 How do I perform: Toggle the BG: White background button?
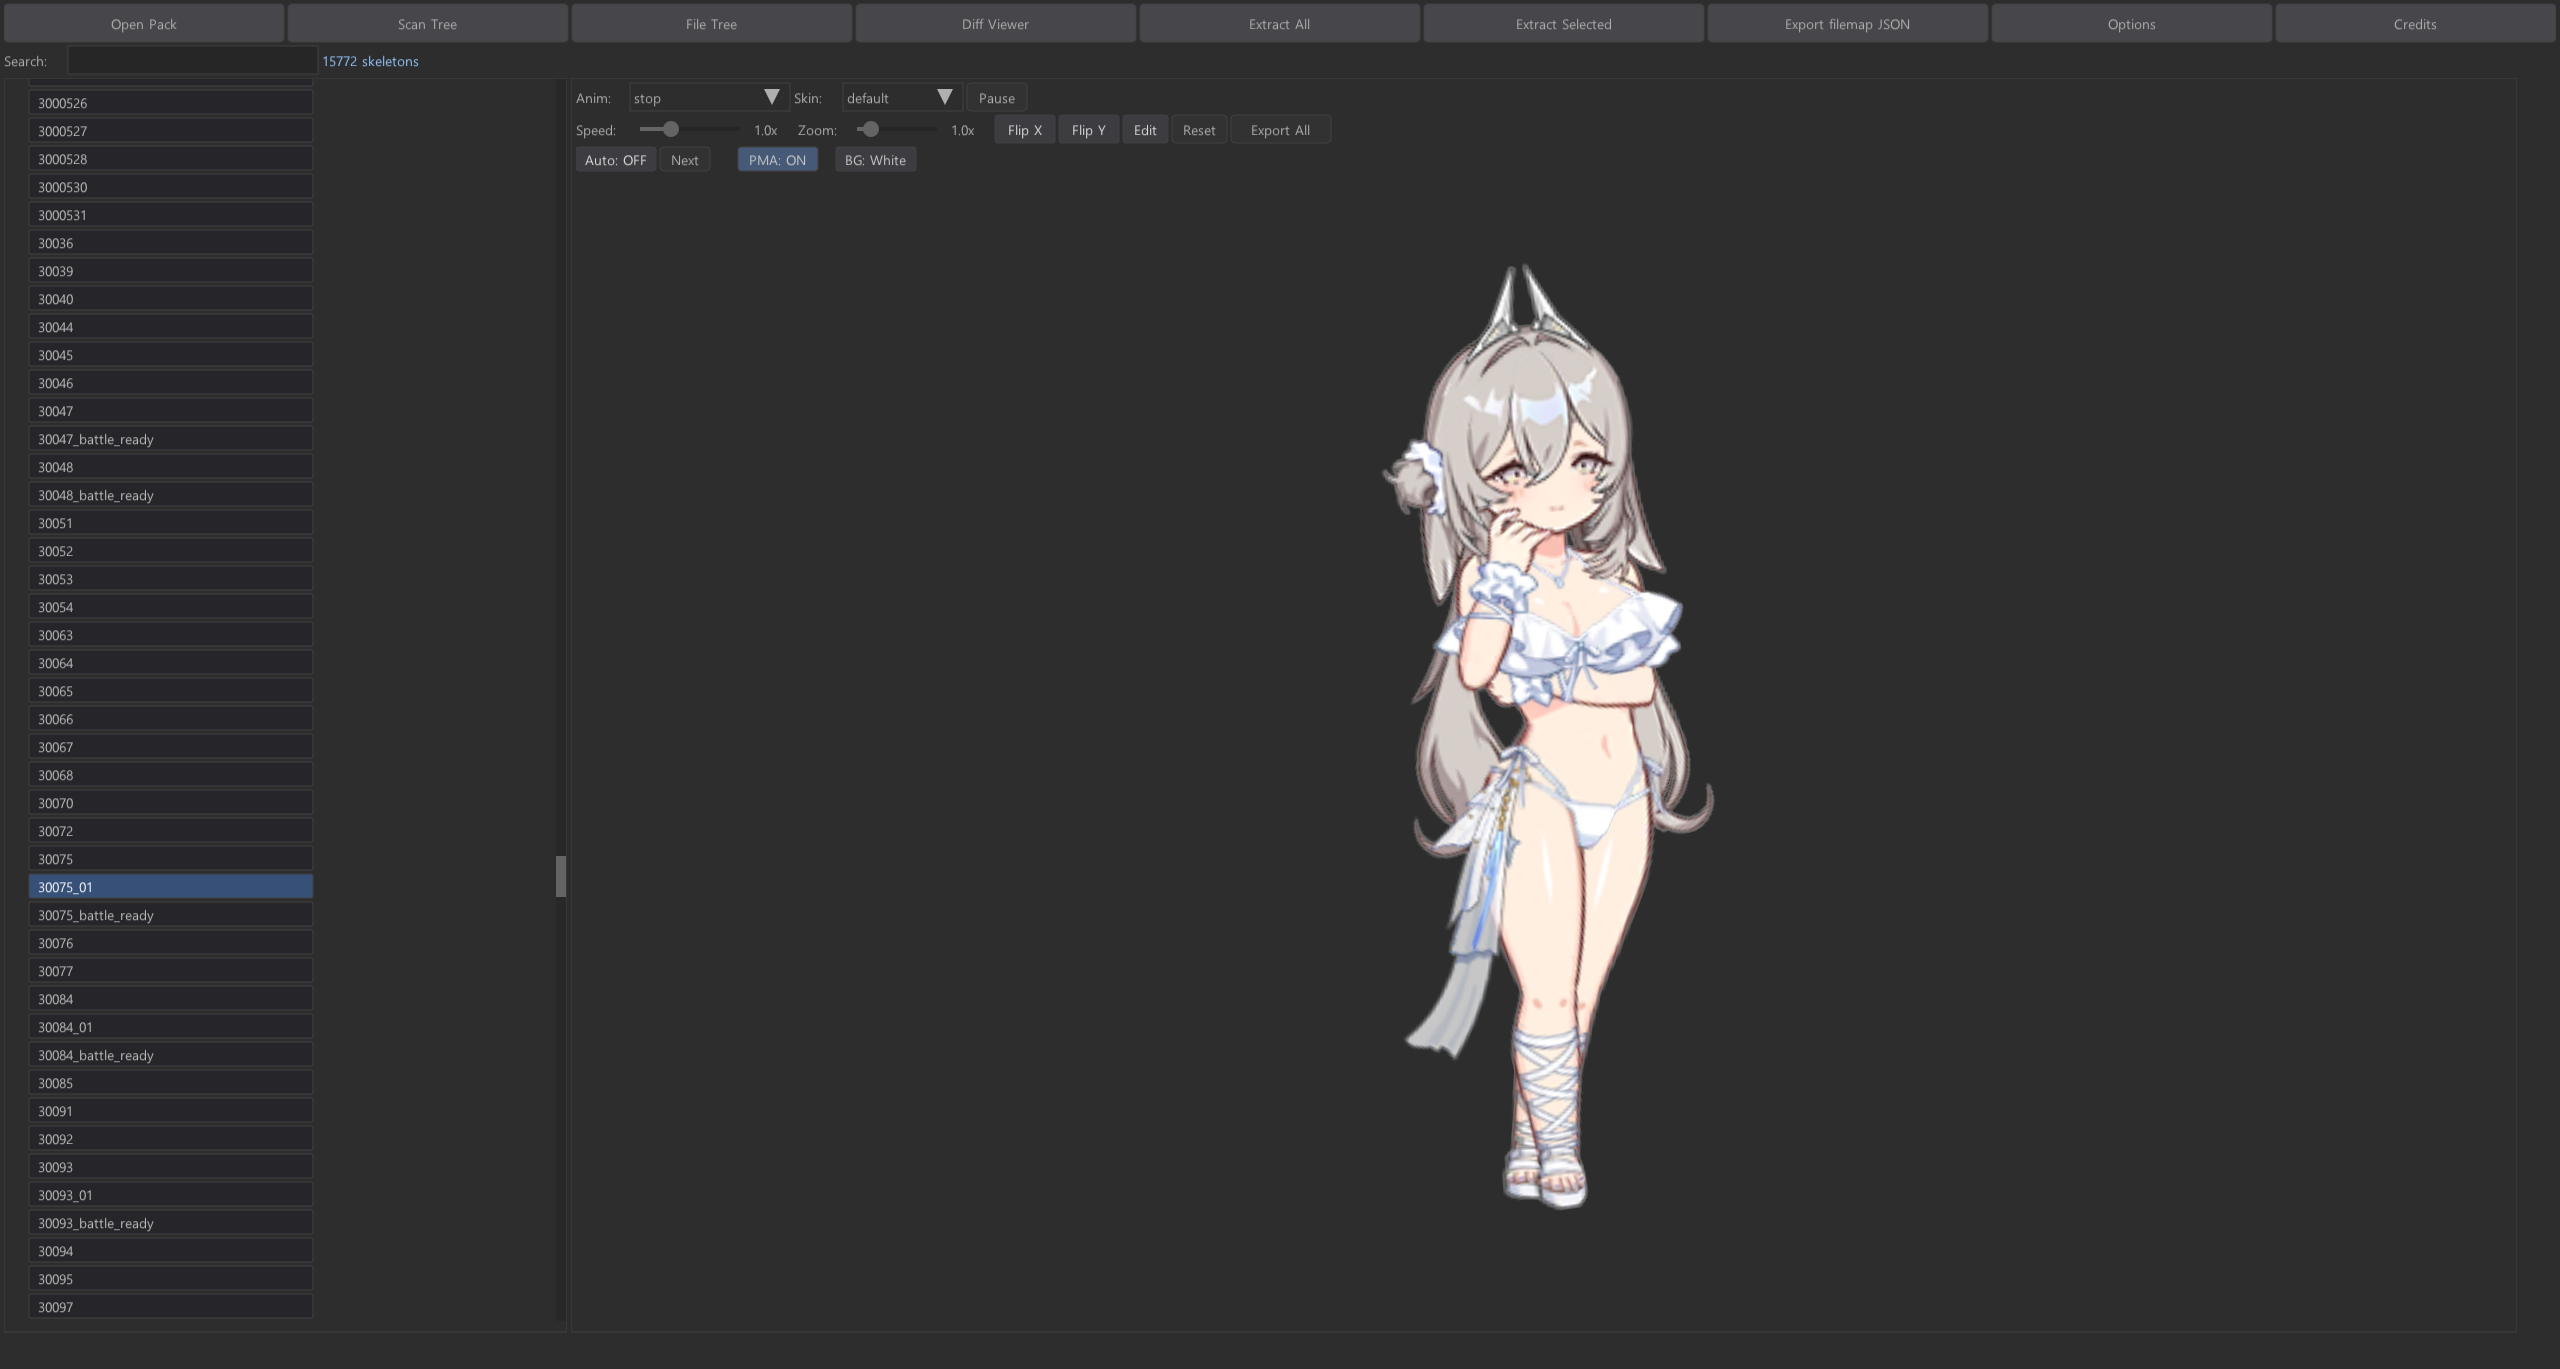[x=875, y=160]
